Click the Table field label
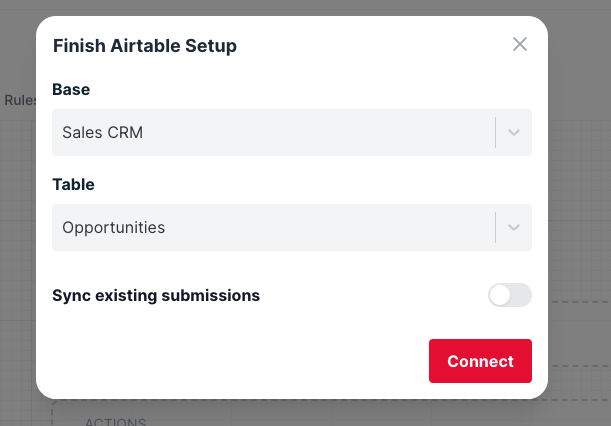The width and height of the screenshot is (611, 426). click(73, 184)
